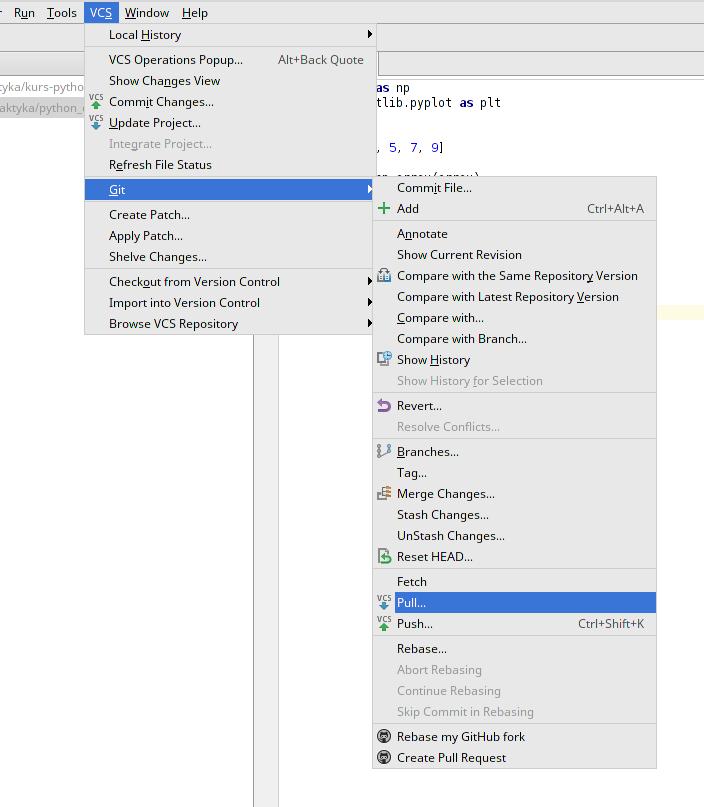Choose Reset HEAD entry
This screenshot has width=704, height=807.
pos(514,556)
